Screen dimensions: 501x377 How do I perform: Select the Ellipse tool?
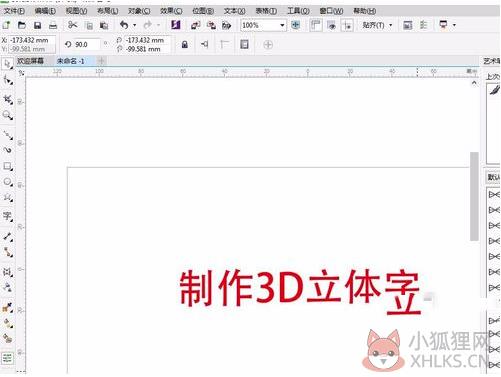7,182
